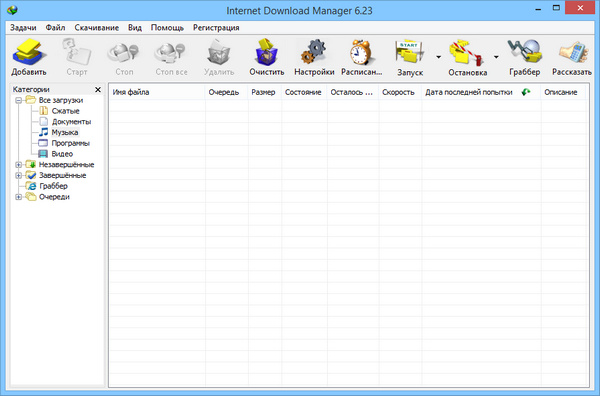
Task: Open the Вид menu
Action: point(135,28)
